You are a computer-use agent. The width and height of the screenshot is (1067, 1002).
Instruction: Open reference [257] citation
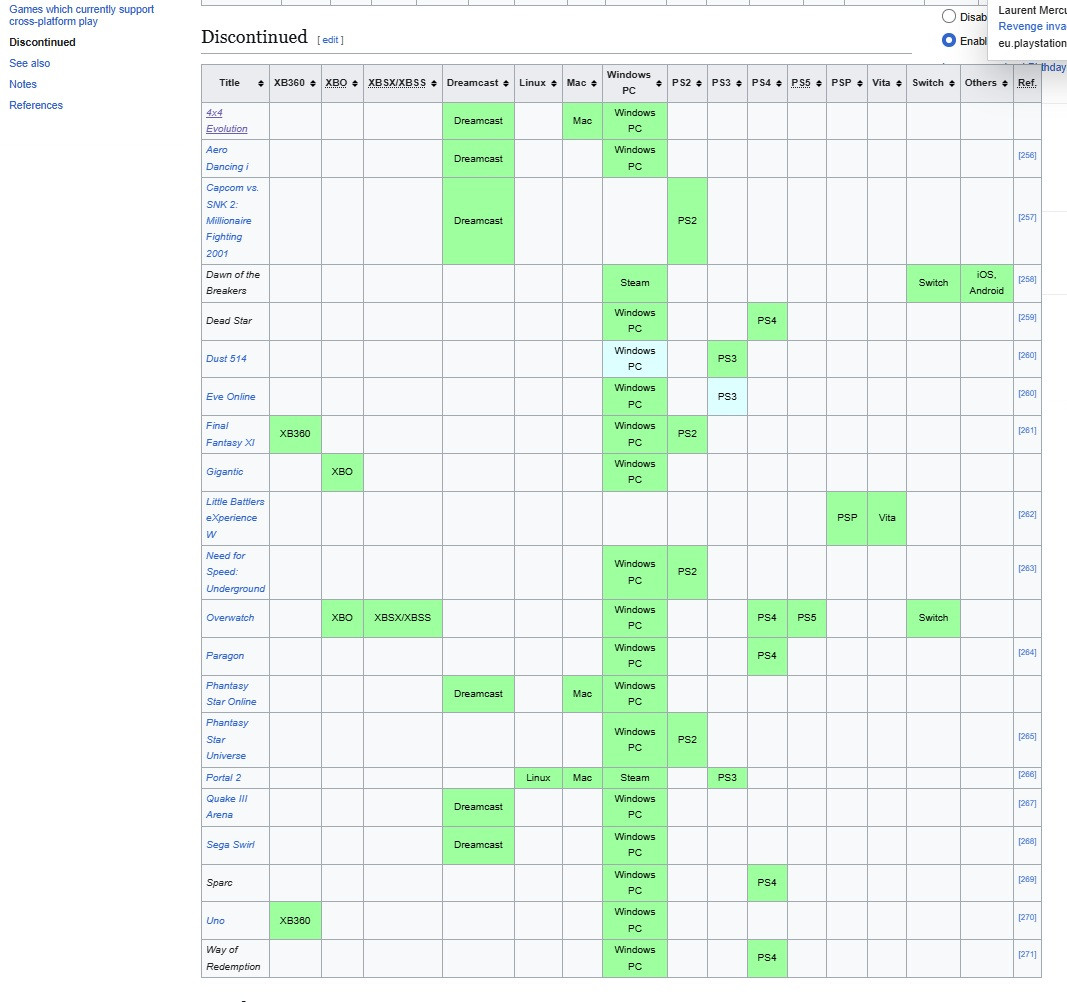click(x=1027, y=217)
